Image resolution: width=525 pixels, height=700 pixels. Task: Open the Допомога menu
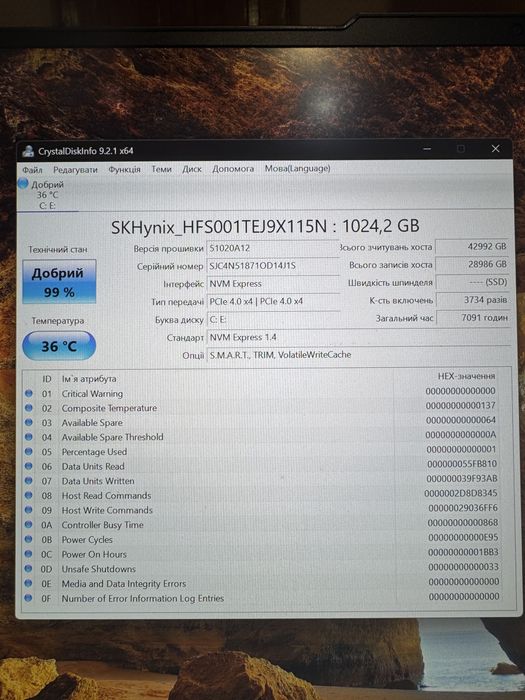pos(233,169)
